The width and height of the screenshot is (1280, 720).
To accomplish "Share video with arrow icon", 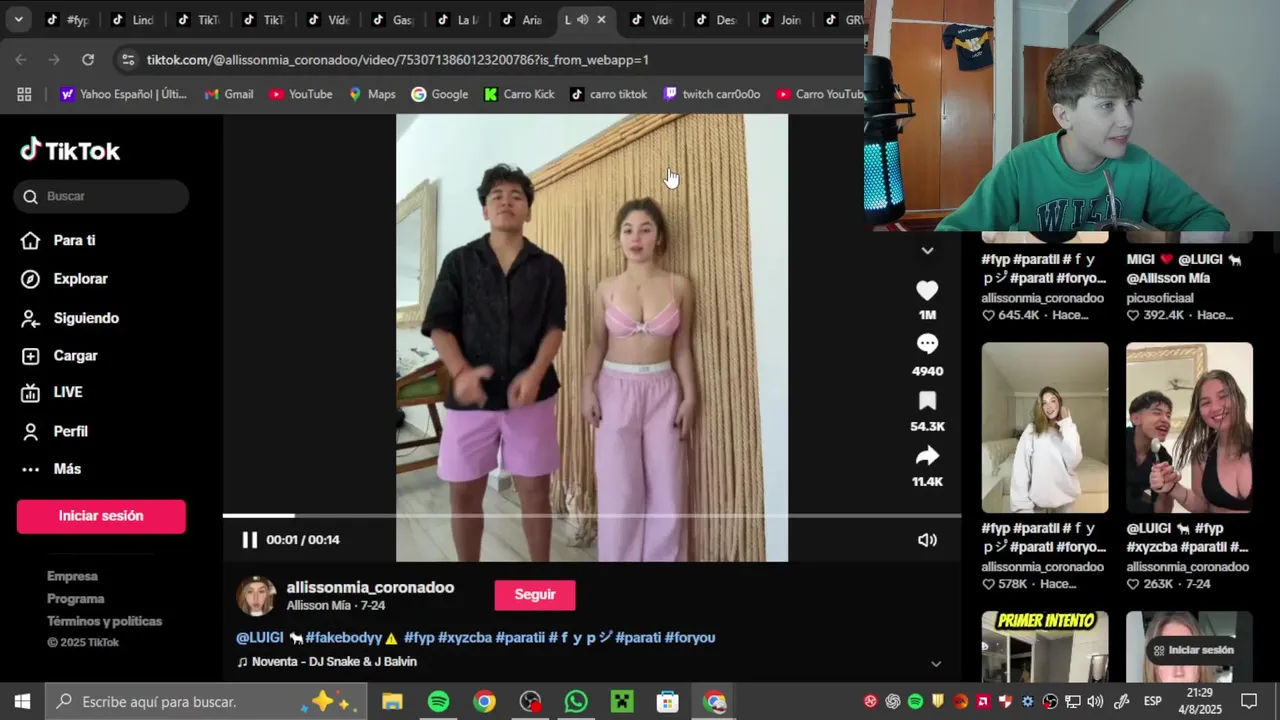I will (x=927, y=456).
